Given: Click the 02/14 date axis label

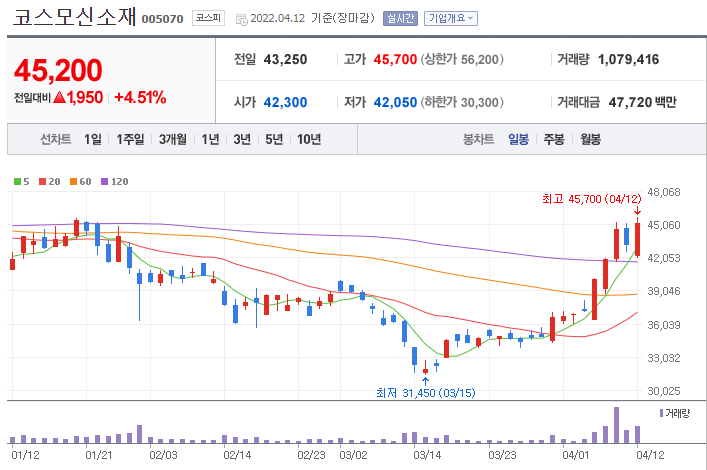Looking at the screenshot, I should click(x=237, y=455).
